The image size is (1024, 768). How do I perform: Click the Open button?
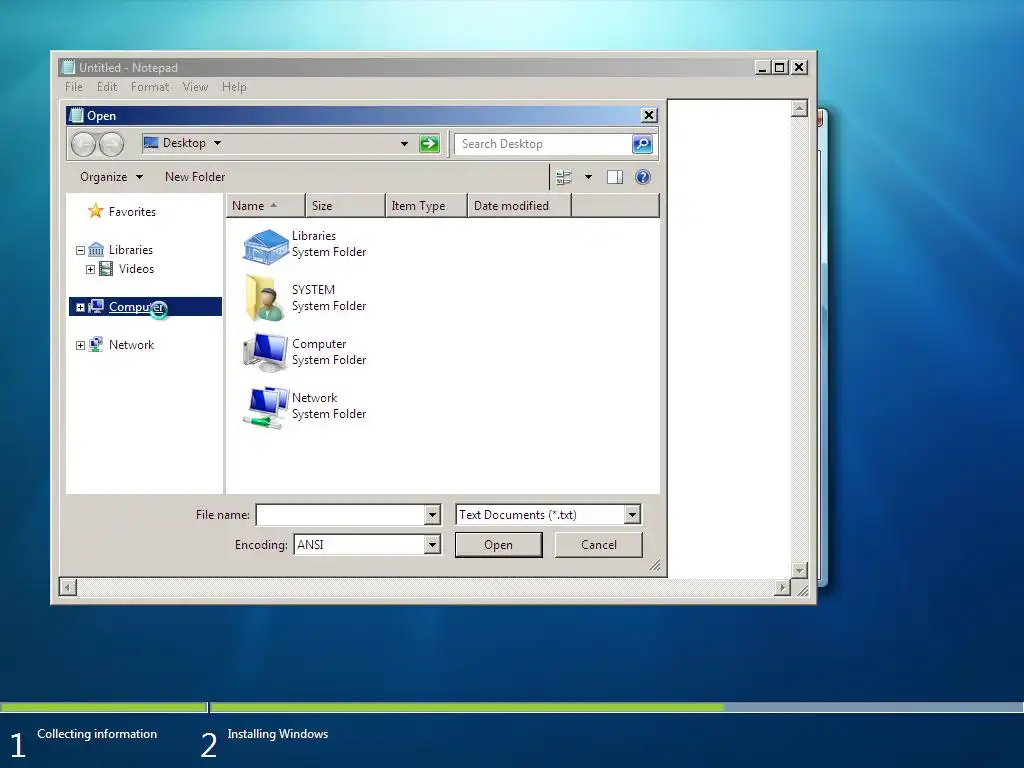click(x=498, y=545)
